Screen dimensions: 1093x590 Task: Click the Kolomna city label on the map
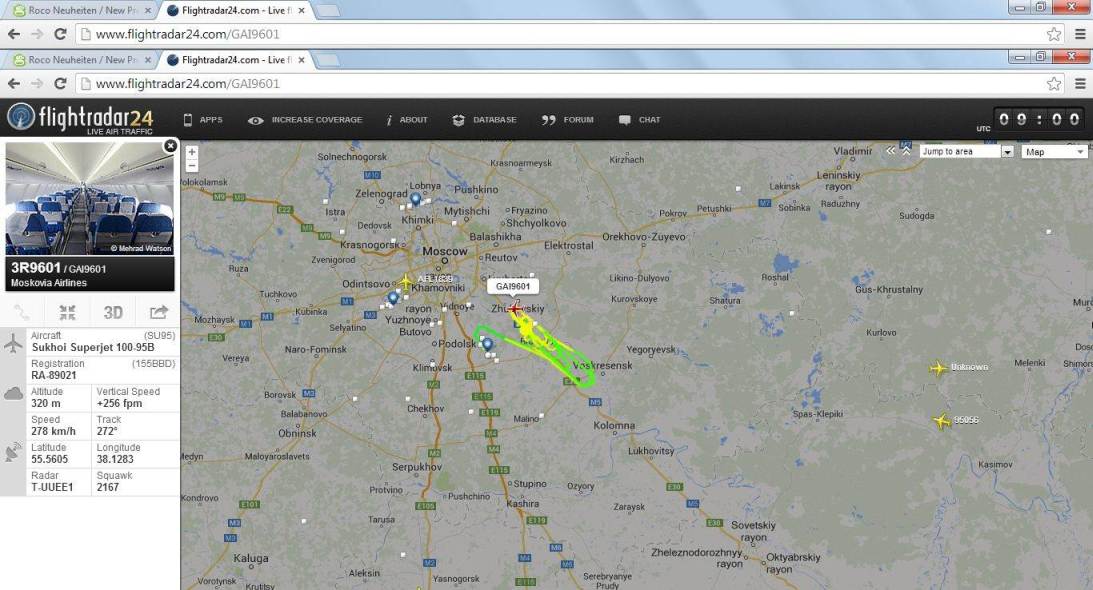click(x=614, y=425)
